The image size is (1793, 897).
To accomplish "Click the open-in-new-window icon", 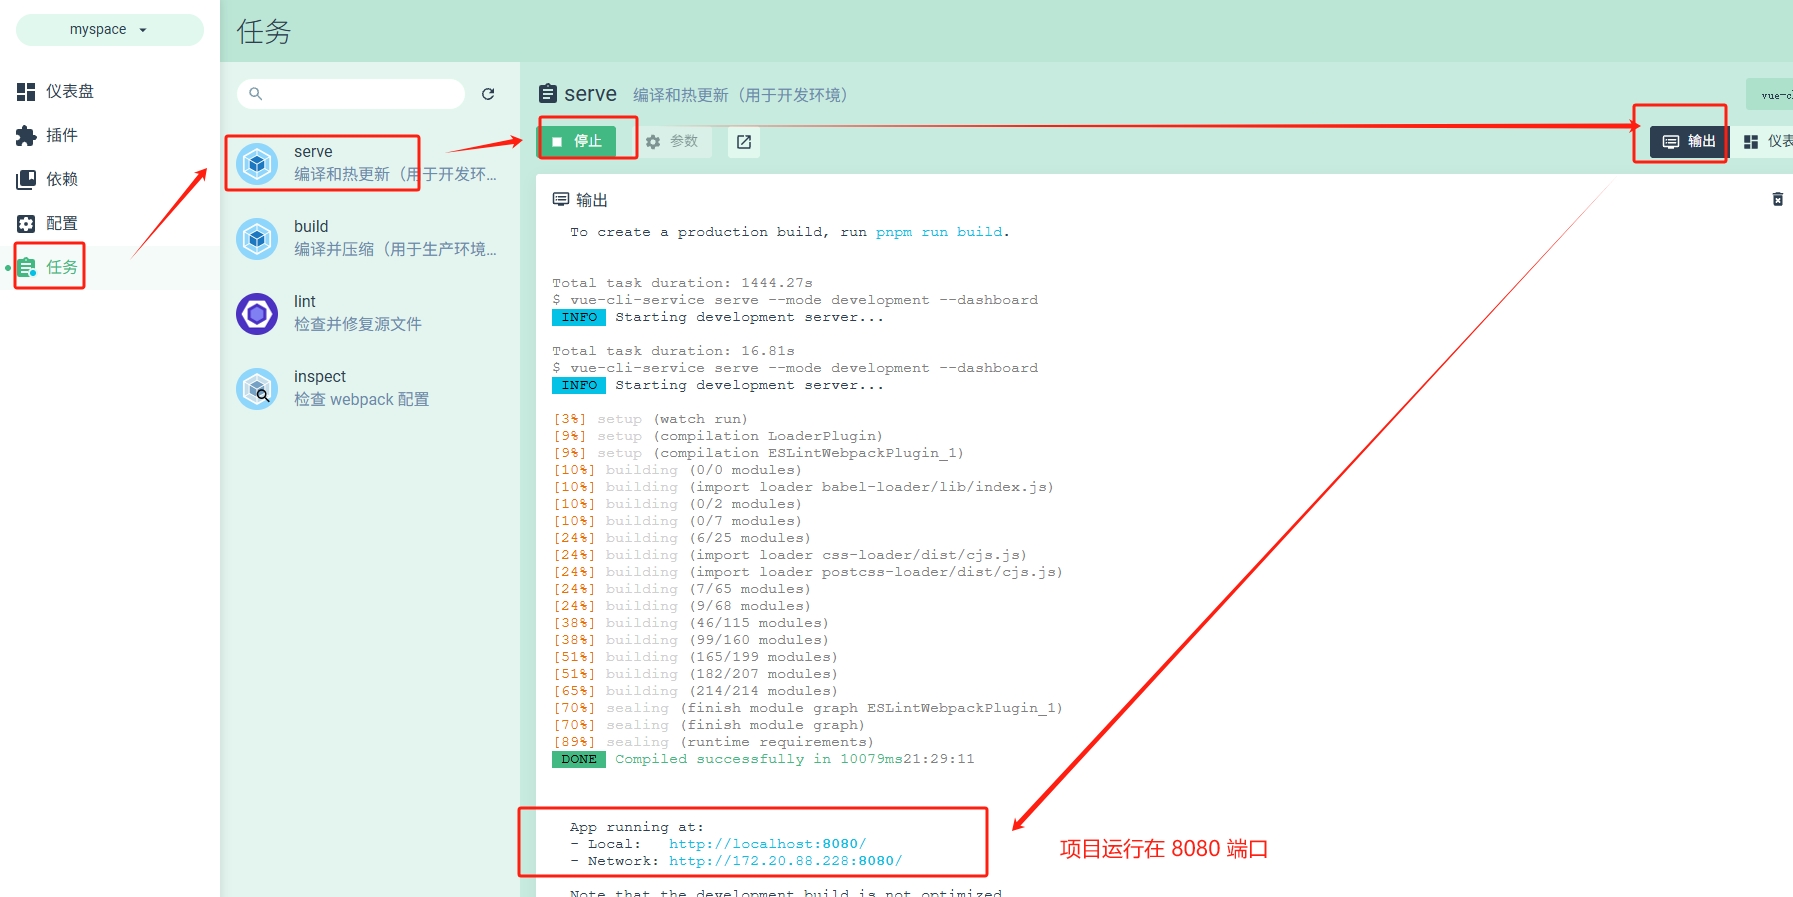I will (x=744, y=142).
